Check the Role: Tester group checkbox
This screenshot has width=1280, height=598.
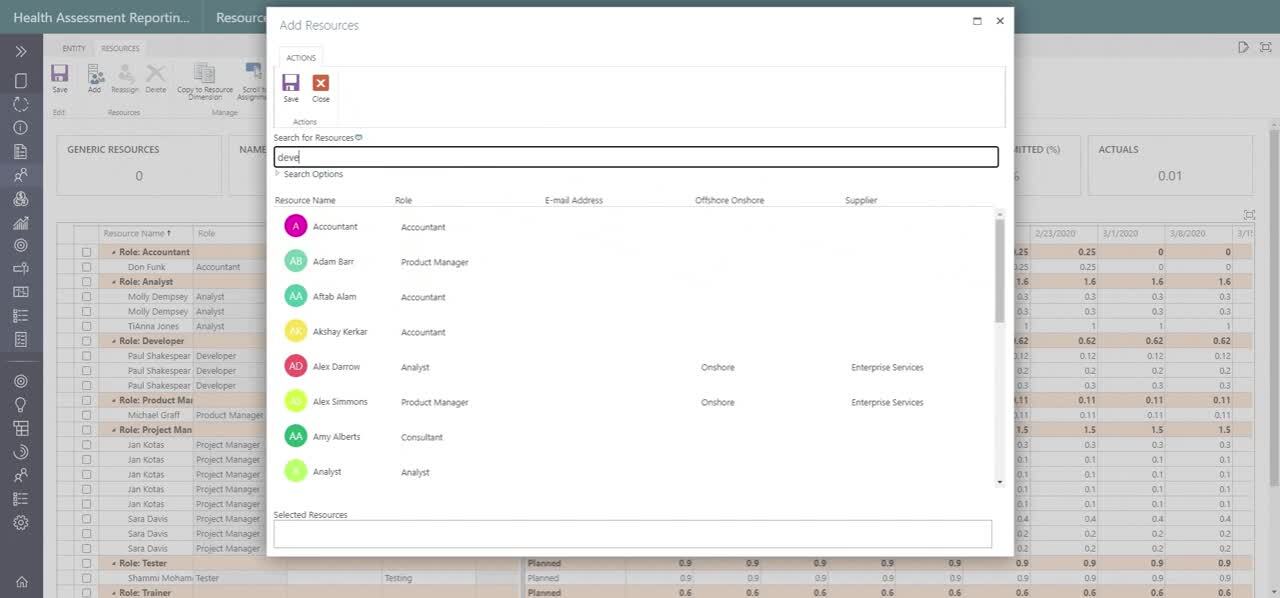coord(87,563)
